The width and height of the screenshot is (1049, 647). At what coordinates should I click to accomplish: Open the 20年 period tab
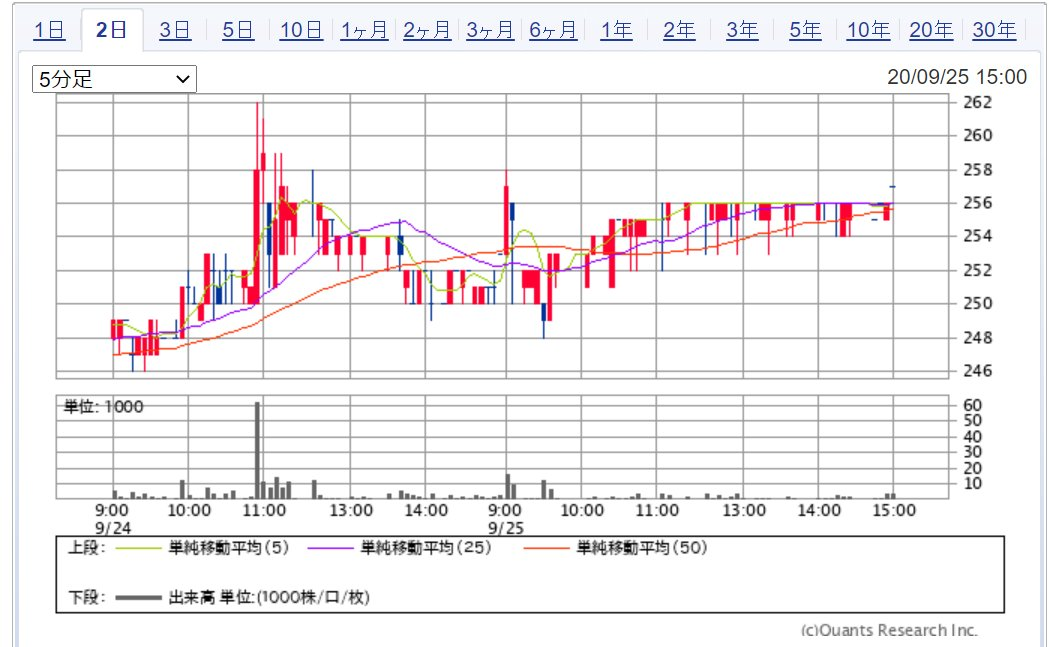point(931,30)
